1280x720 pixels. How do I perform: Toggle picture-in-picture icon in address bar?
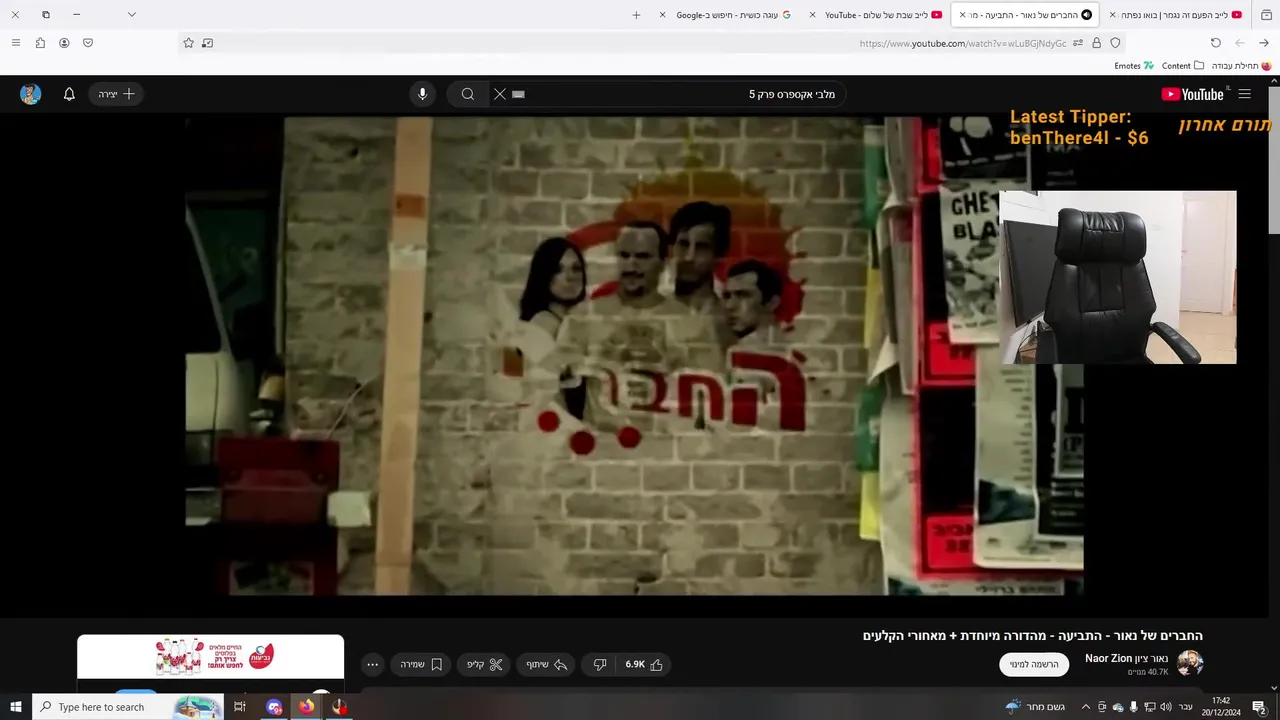click(207, 43)
